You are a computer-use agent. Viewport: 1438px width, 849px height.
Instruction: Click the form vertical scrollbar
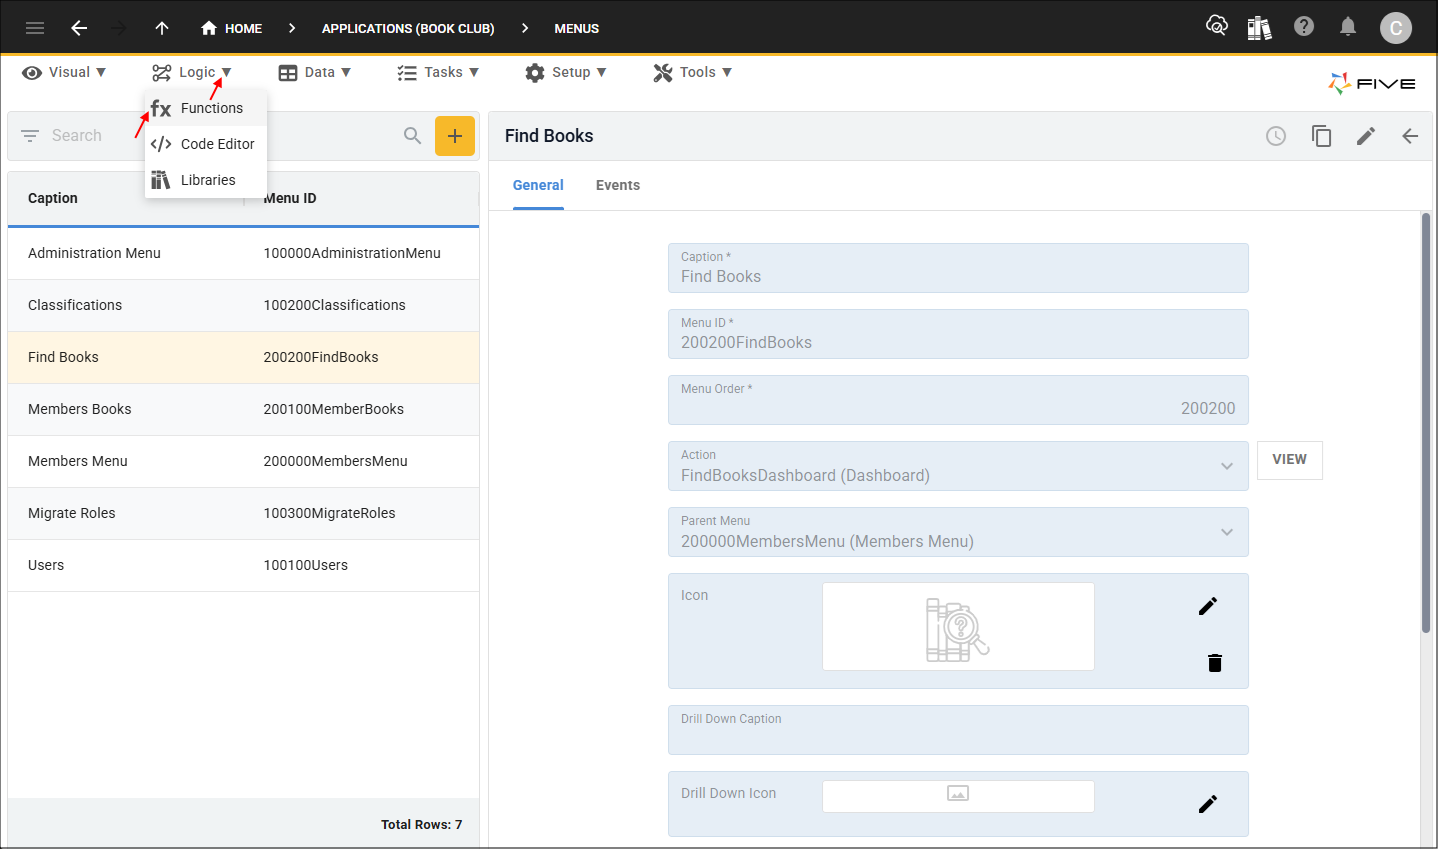coord(1426,423)
